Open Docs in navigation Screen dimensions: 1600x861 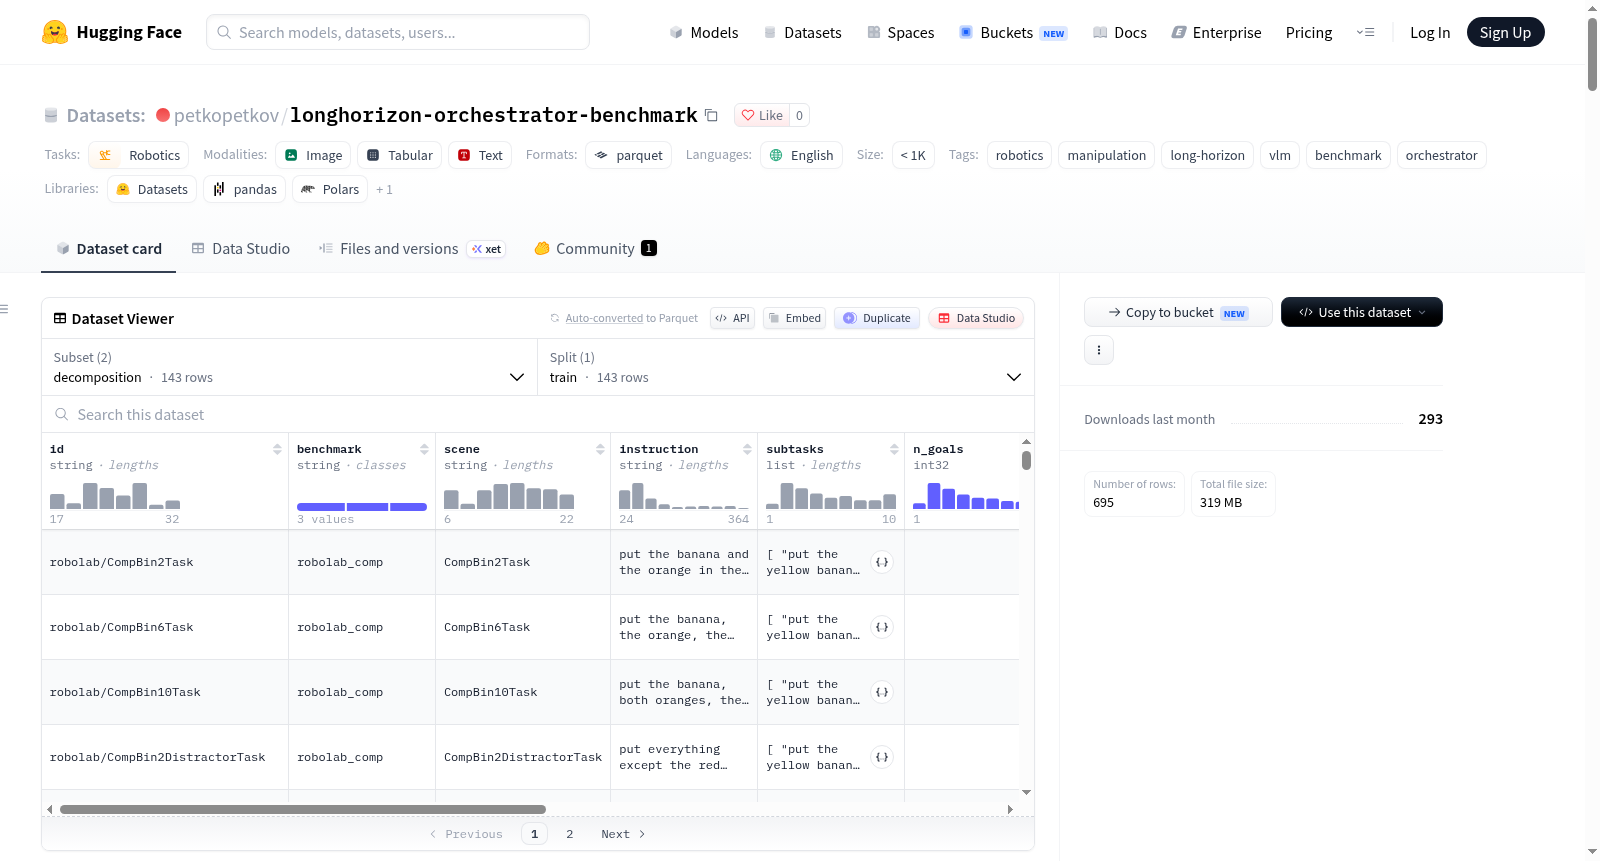[x=1120, y=32]
